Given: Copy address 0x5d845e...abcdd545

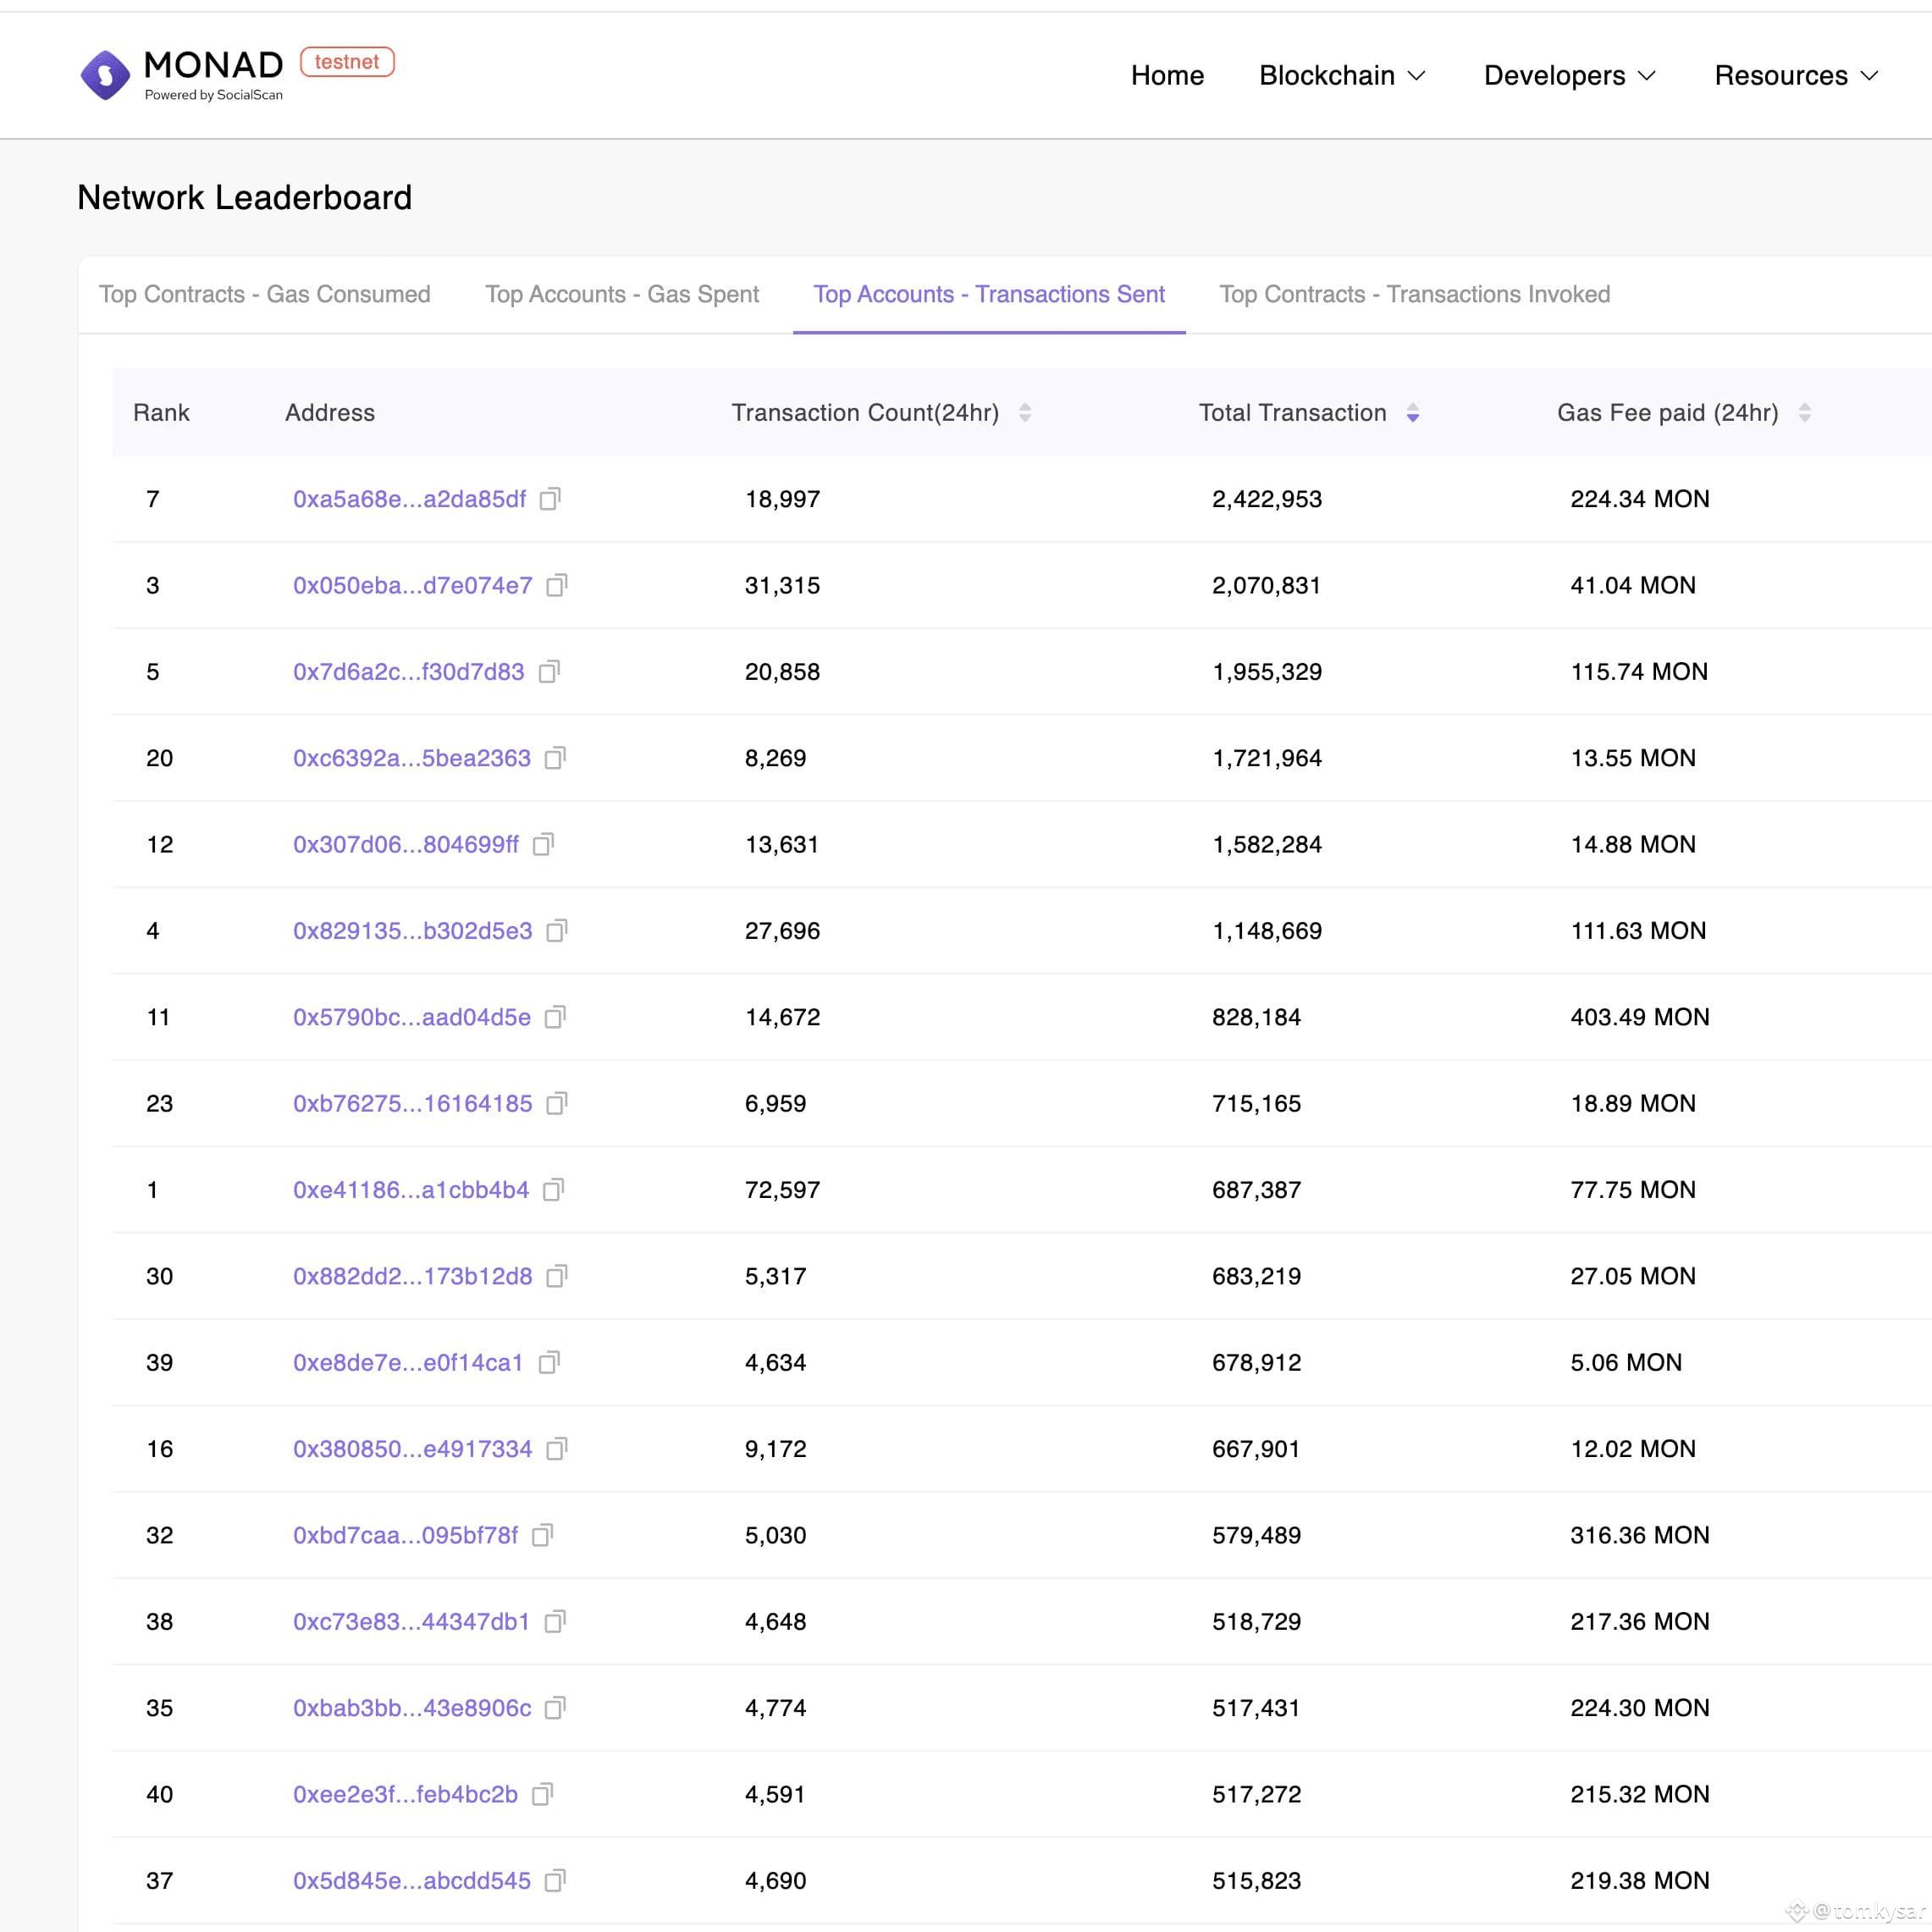Looking at the screenshot, I should pyautogui.click(x=555, y=1881).
